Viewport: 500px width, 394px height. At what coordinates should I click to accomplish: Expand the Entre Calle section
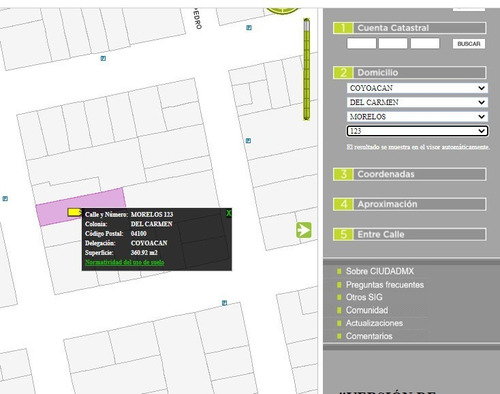coord(409,234)
